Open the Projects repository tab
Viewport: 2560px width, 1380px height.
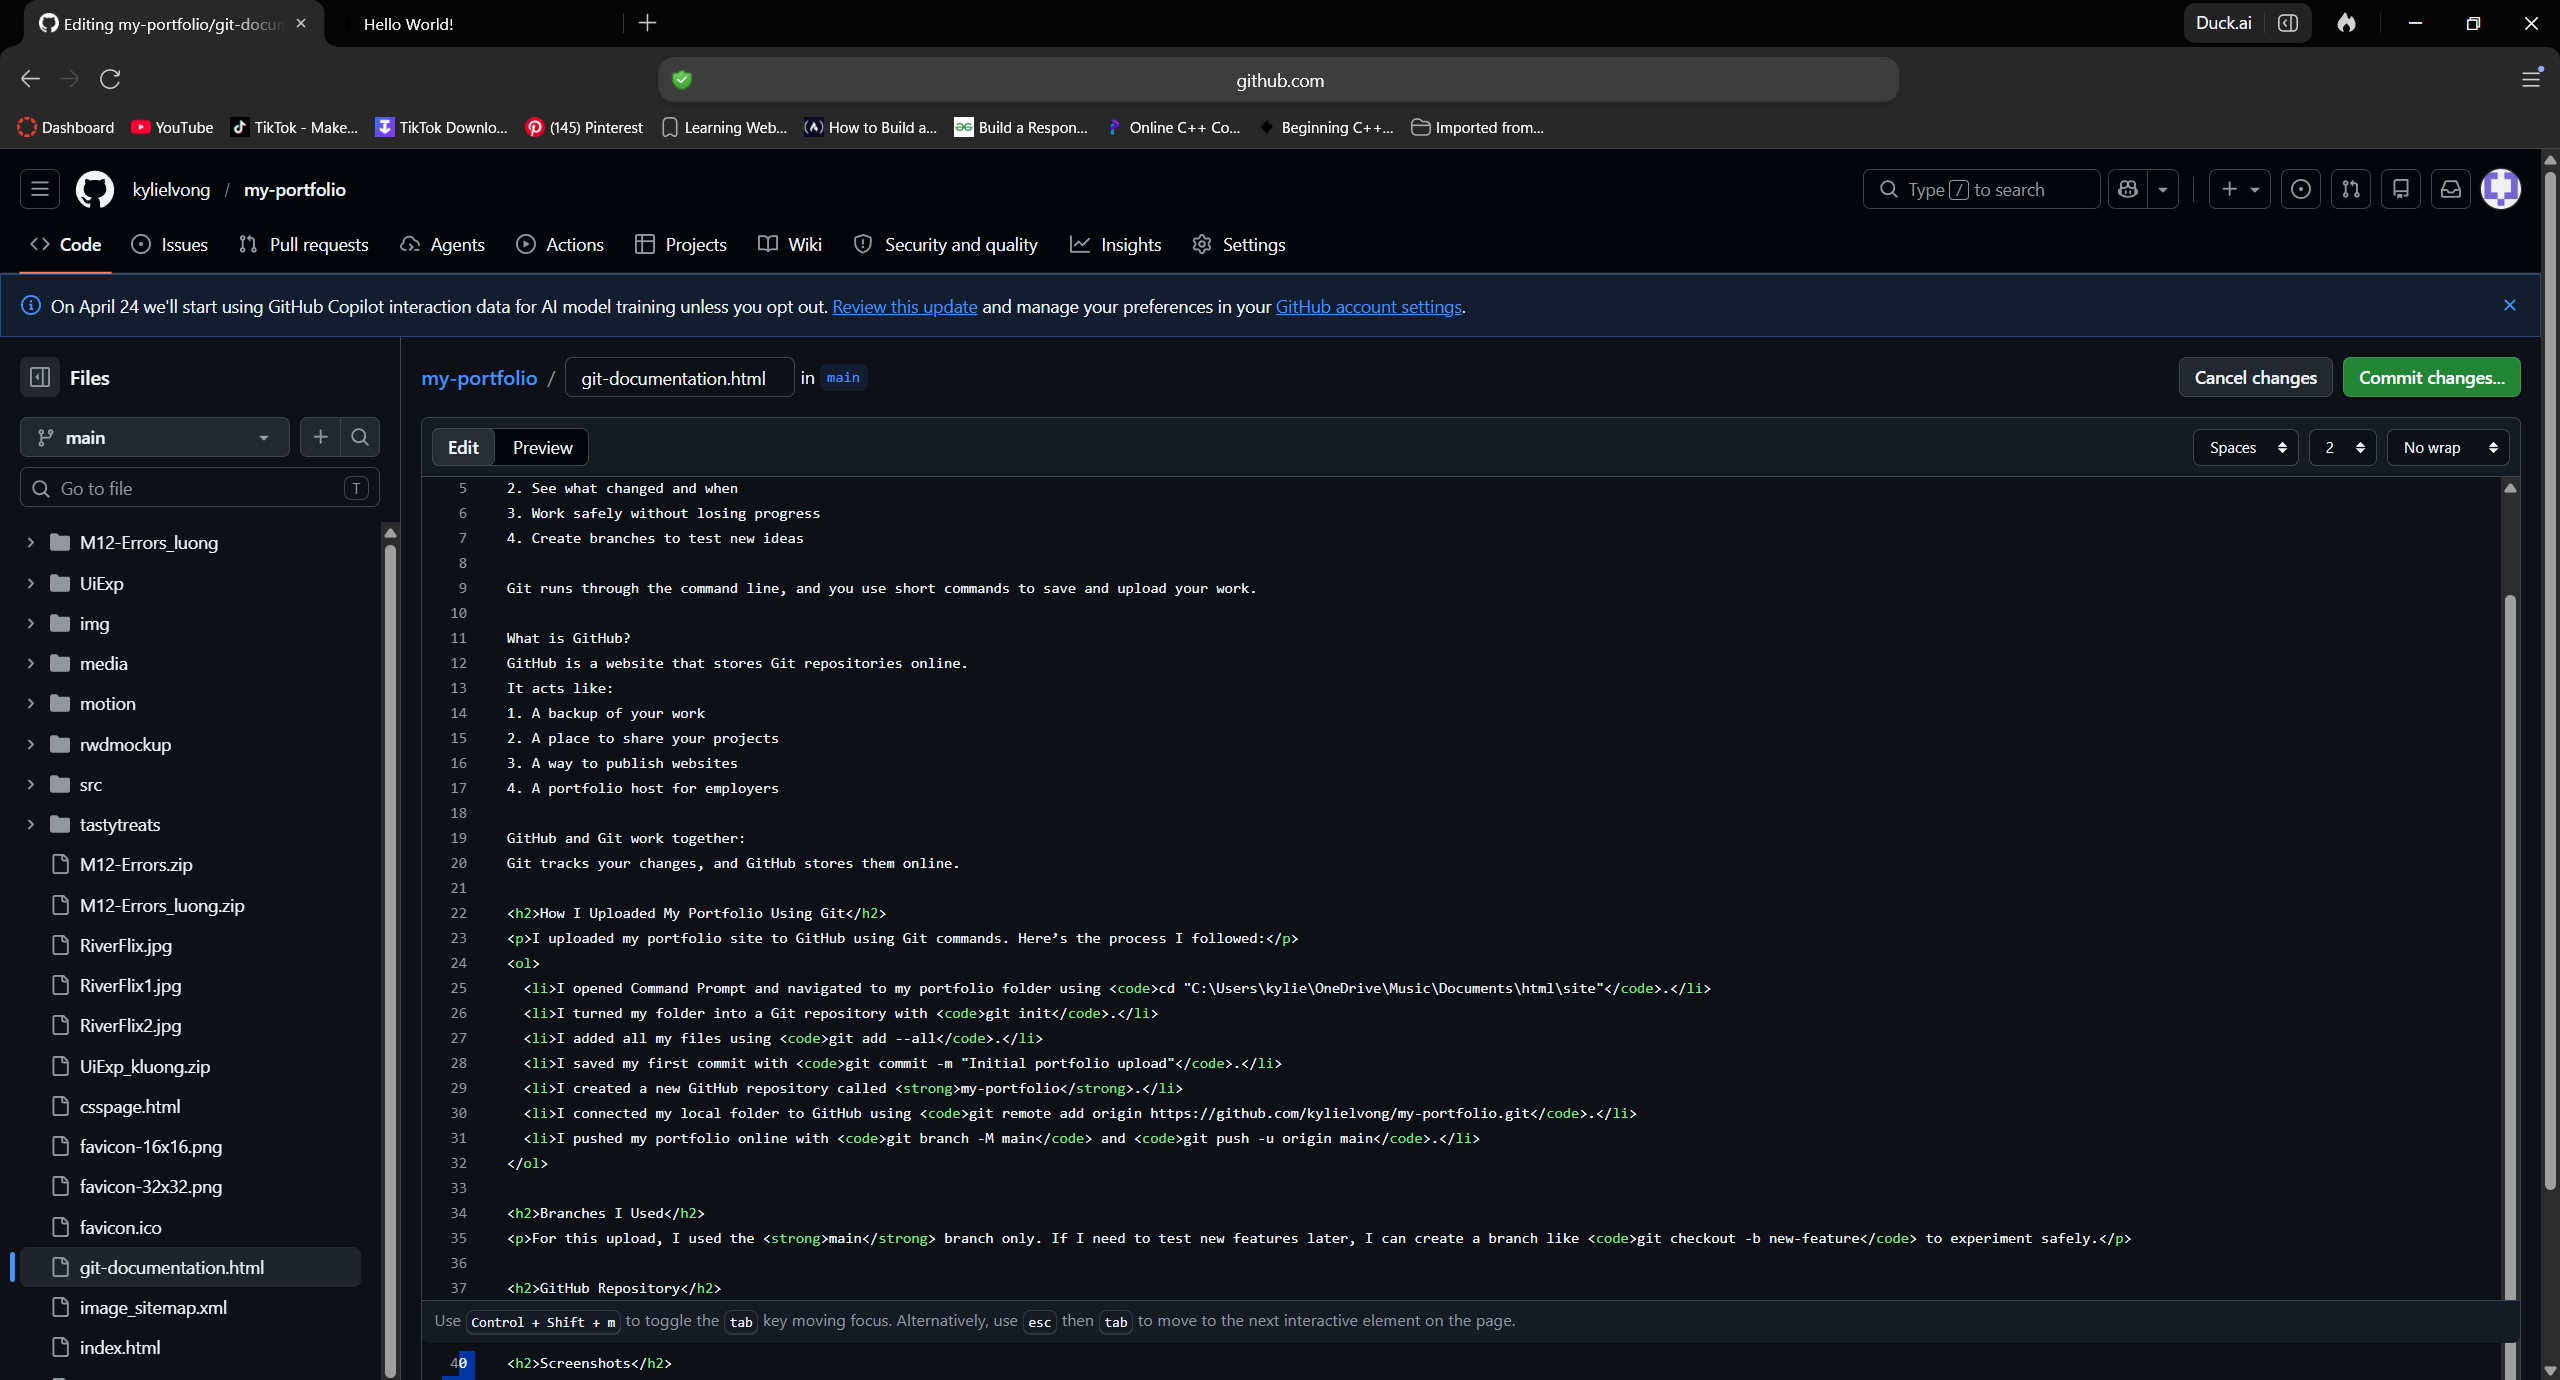click(x=681, y=244)
